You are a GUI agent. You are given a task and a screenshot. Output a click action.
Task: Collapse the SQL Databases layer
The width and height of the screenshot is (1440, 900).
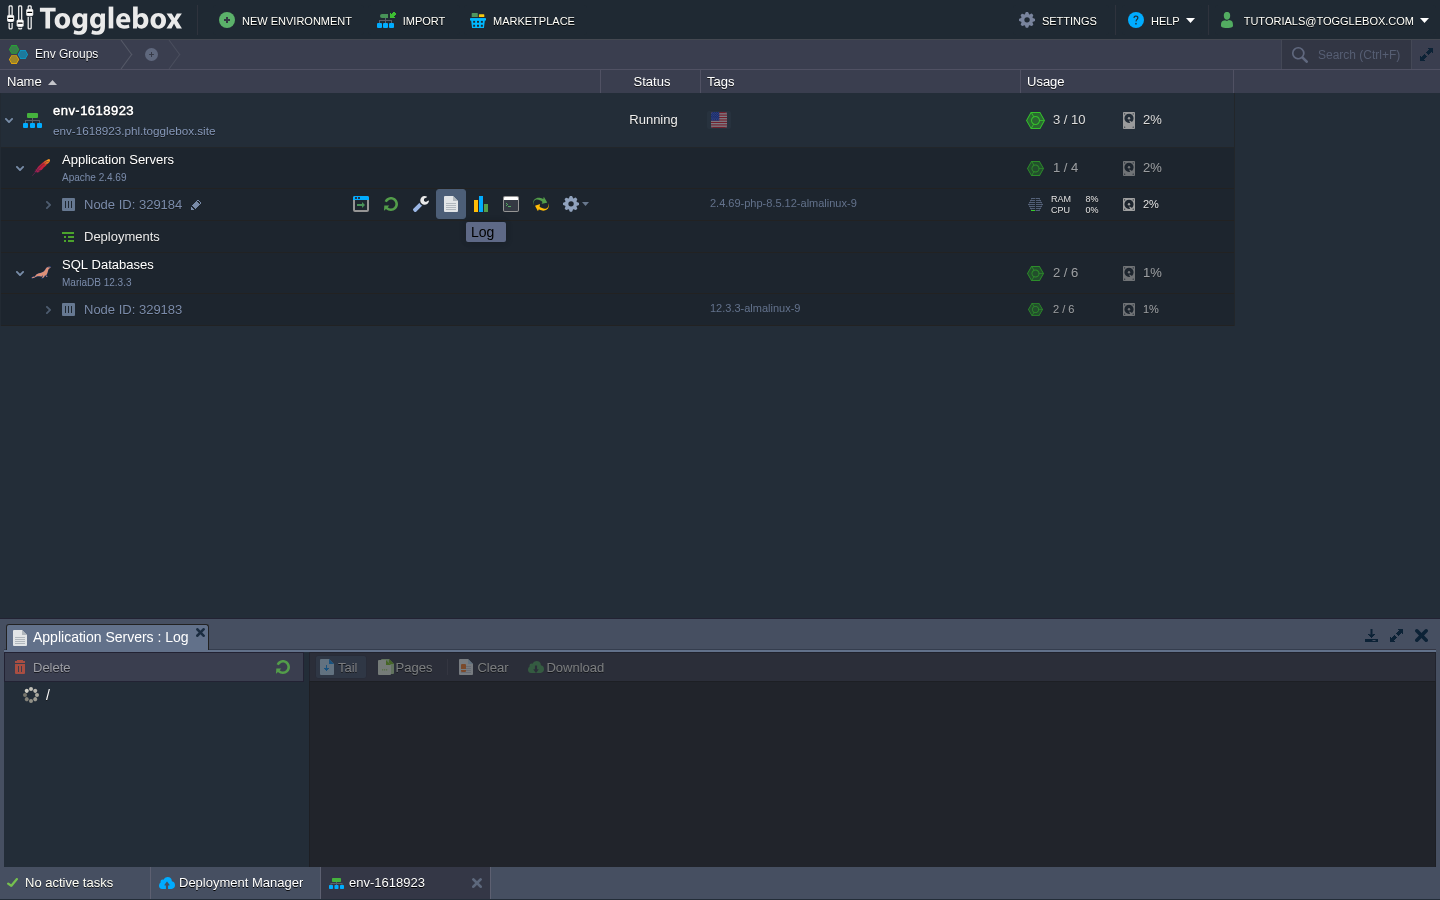click(20, 273)
